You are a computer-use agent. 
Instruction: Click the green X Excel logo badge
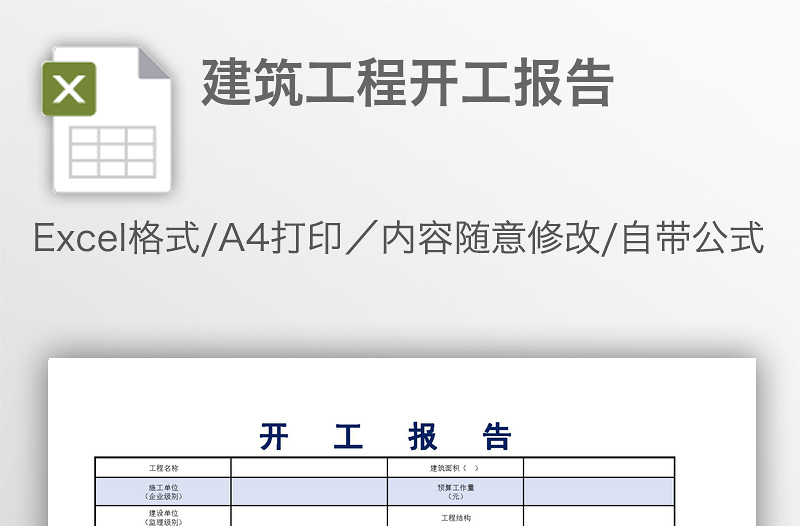tap(69, 89)
